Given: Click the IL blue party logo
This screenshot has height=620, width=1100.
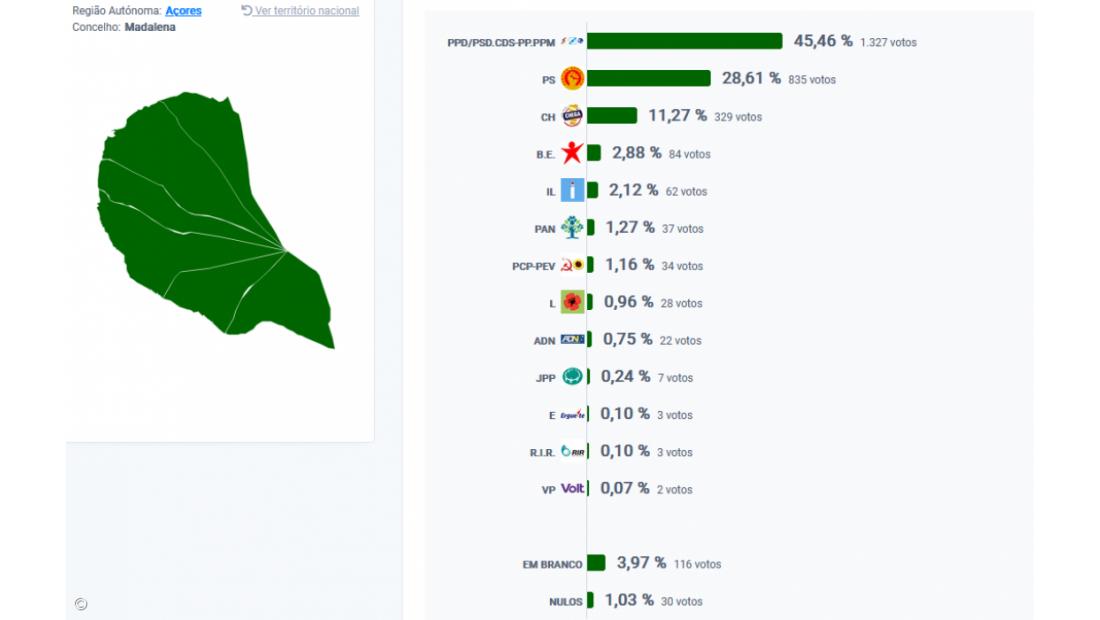Looking at the screenshot, I should pyautogui.click(x=572, y=191).
